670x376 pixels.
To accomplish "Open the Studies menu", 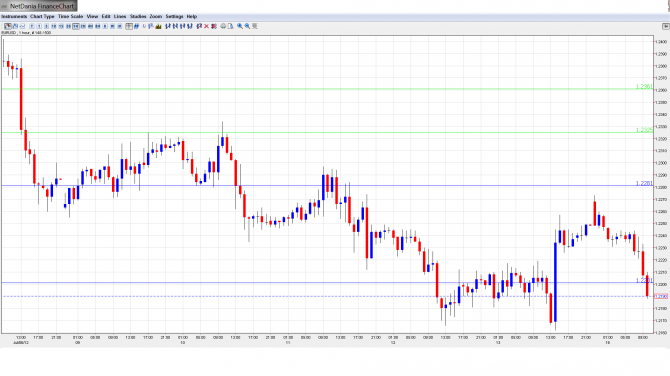I will point(138,17).
